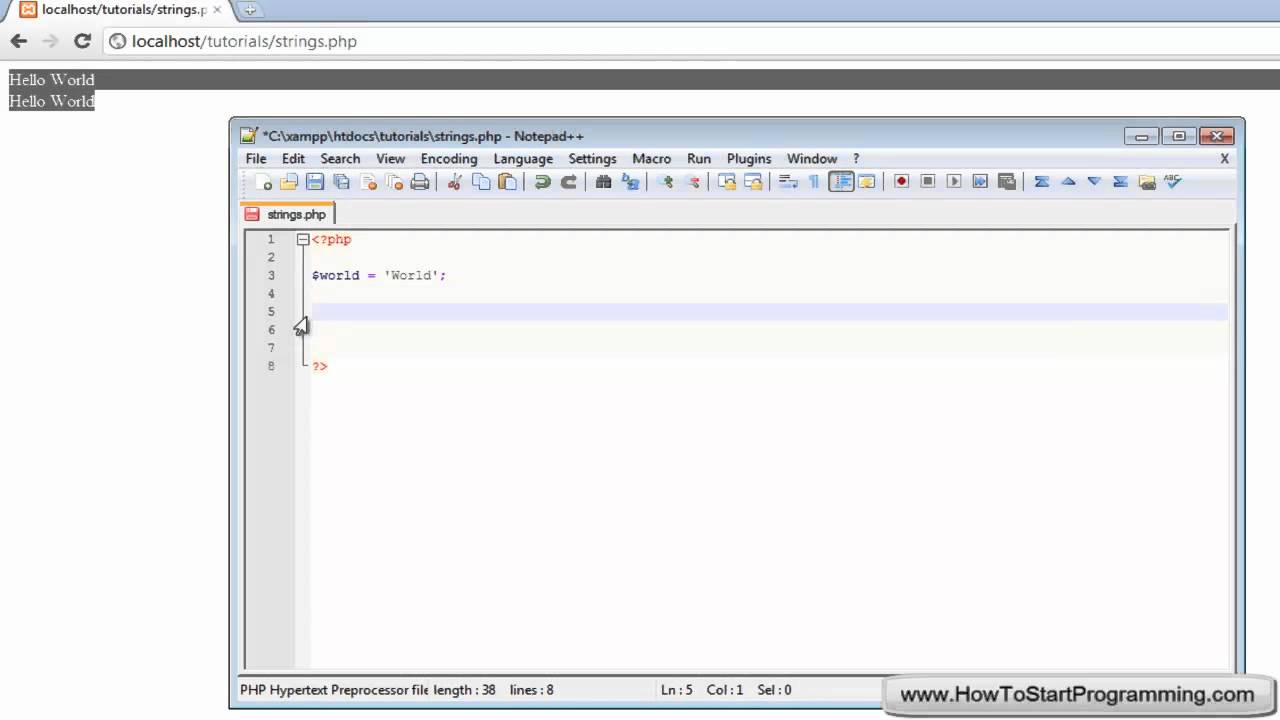Screen dimensions: 1280x720
Task: Jump to first difference blue icon
Action: [x=1041, y=182]
